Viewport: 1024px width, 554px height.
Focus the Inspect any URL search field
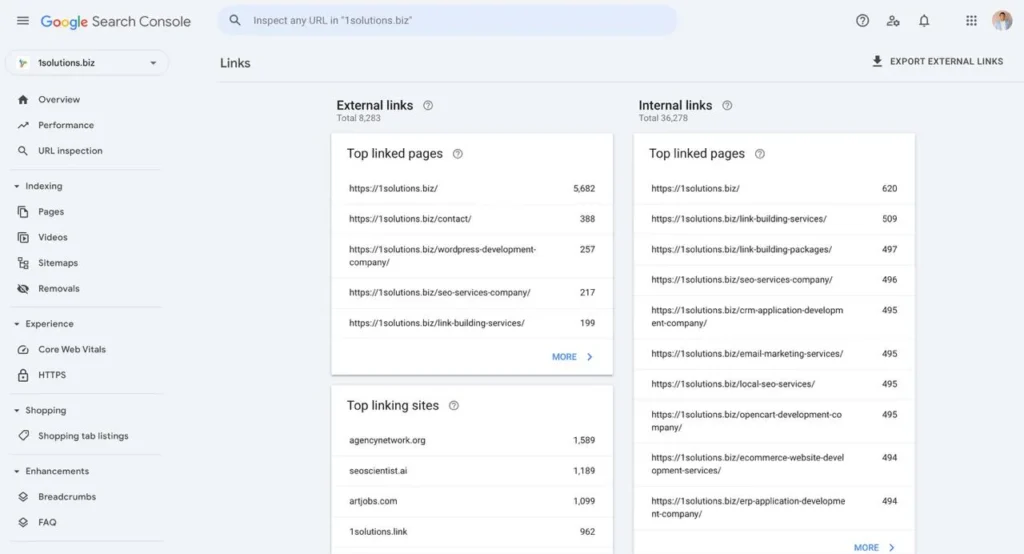pos(447,20)
